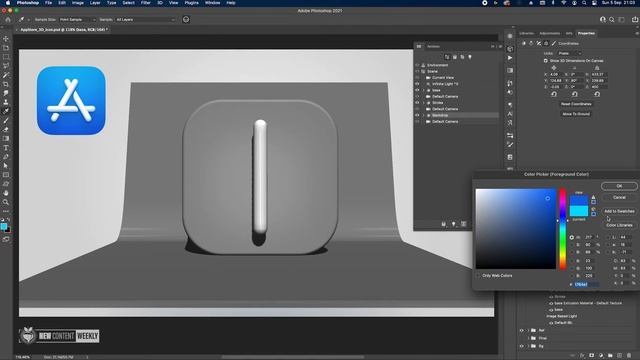Expand the Final layer group
640x360 pixels.
click(529, 338)
